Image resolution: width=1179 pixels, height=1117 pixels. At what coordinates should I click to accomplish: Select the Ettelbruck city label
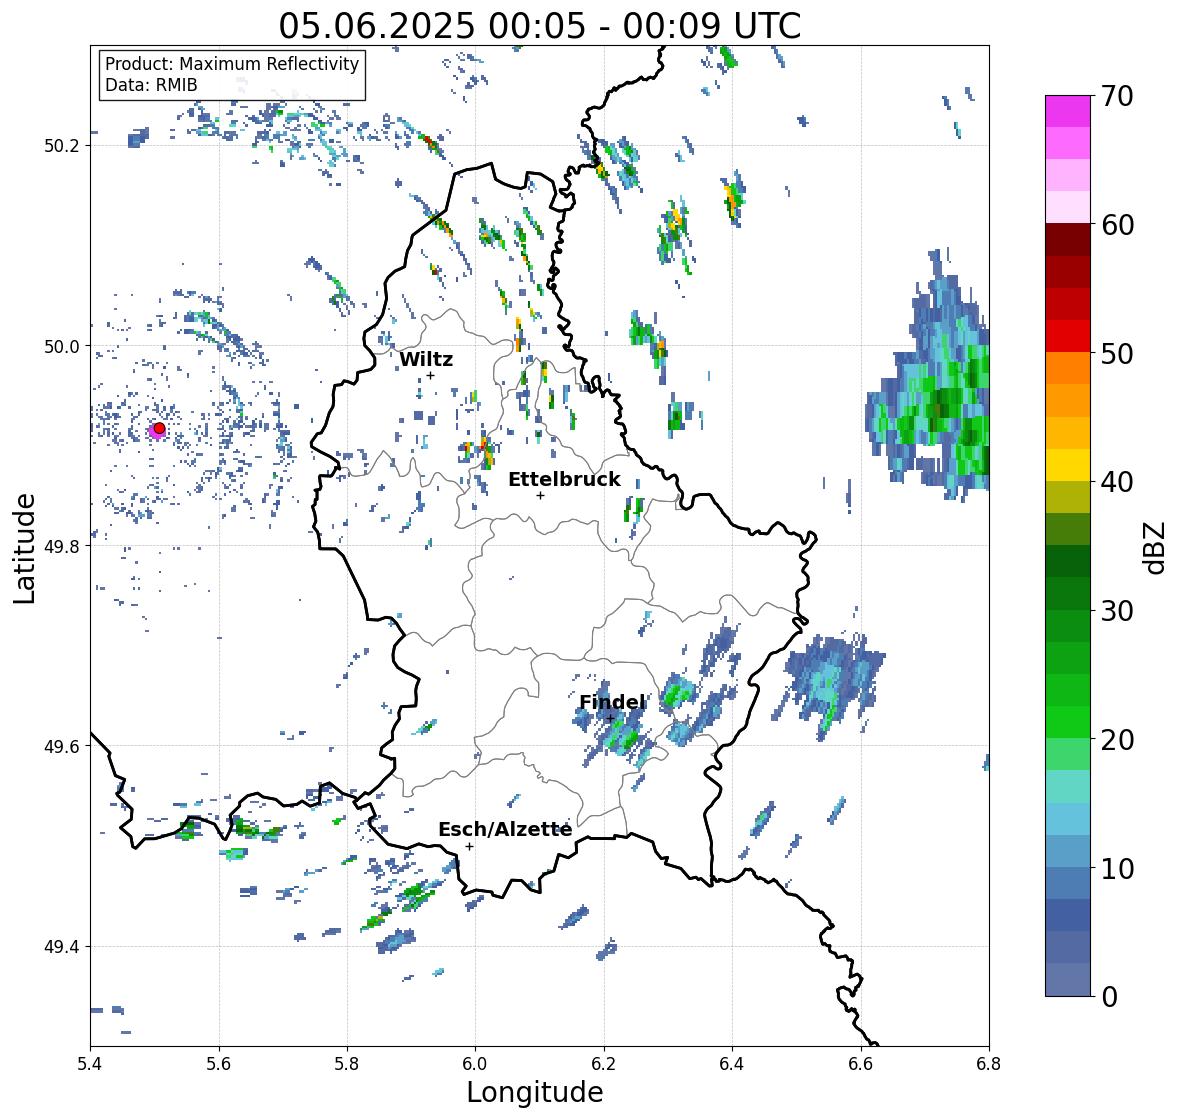tap(564, 480)
